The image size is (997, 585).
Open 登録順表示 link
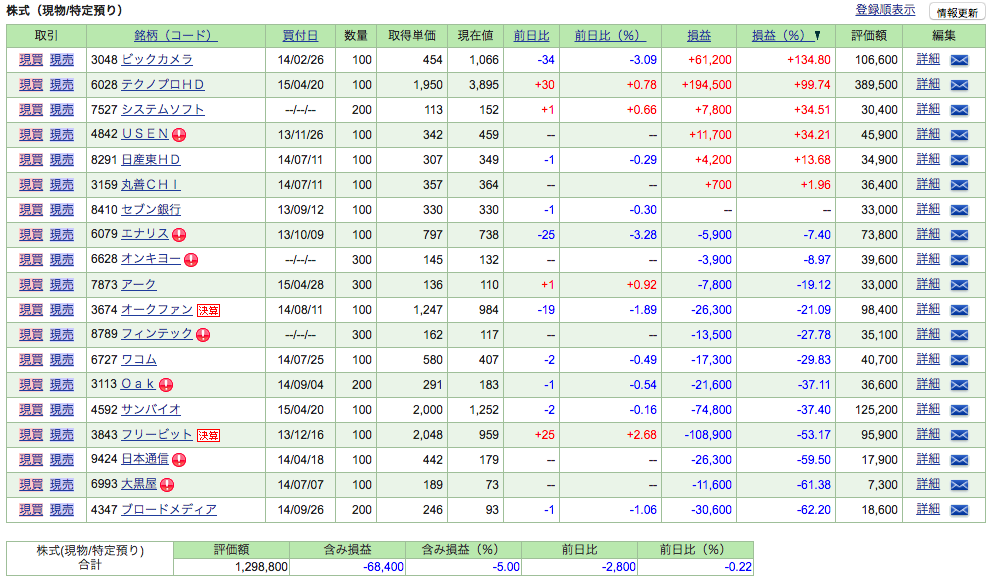pyautogui.click(x=885, y=10)
